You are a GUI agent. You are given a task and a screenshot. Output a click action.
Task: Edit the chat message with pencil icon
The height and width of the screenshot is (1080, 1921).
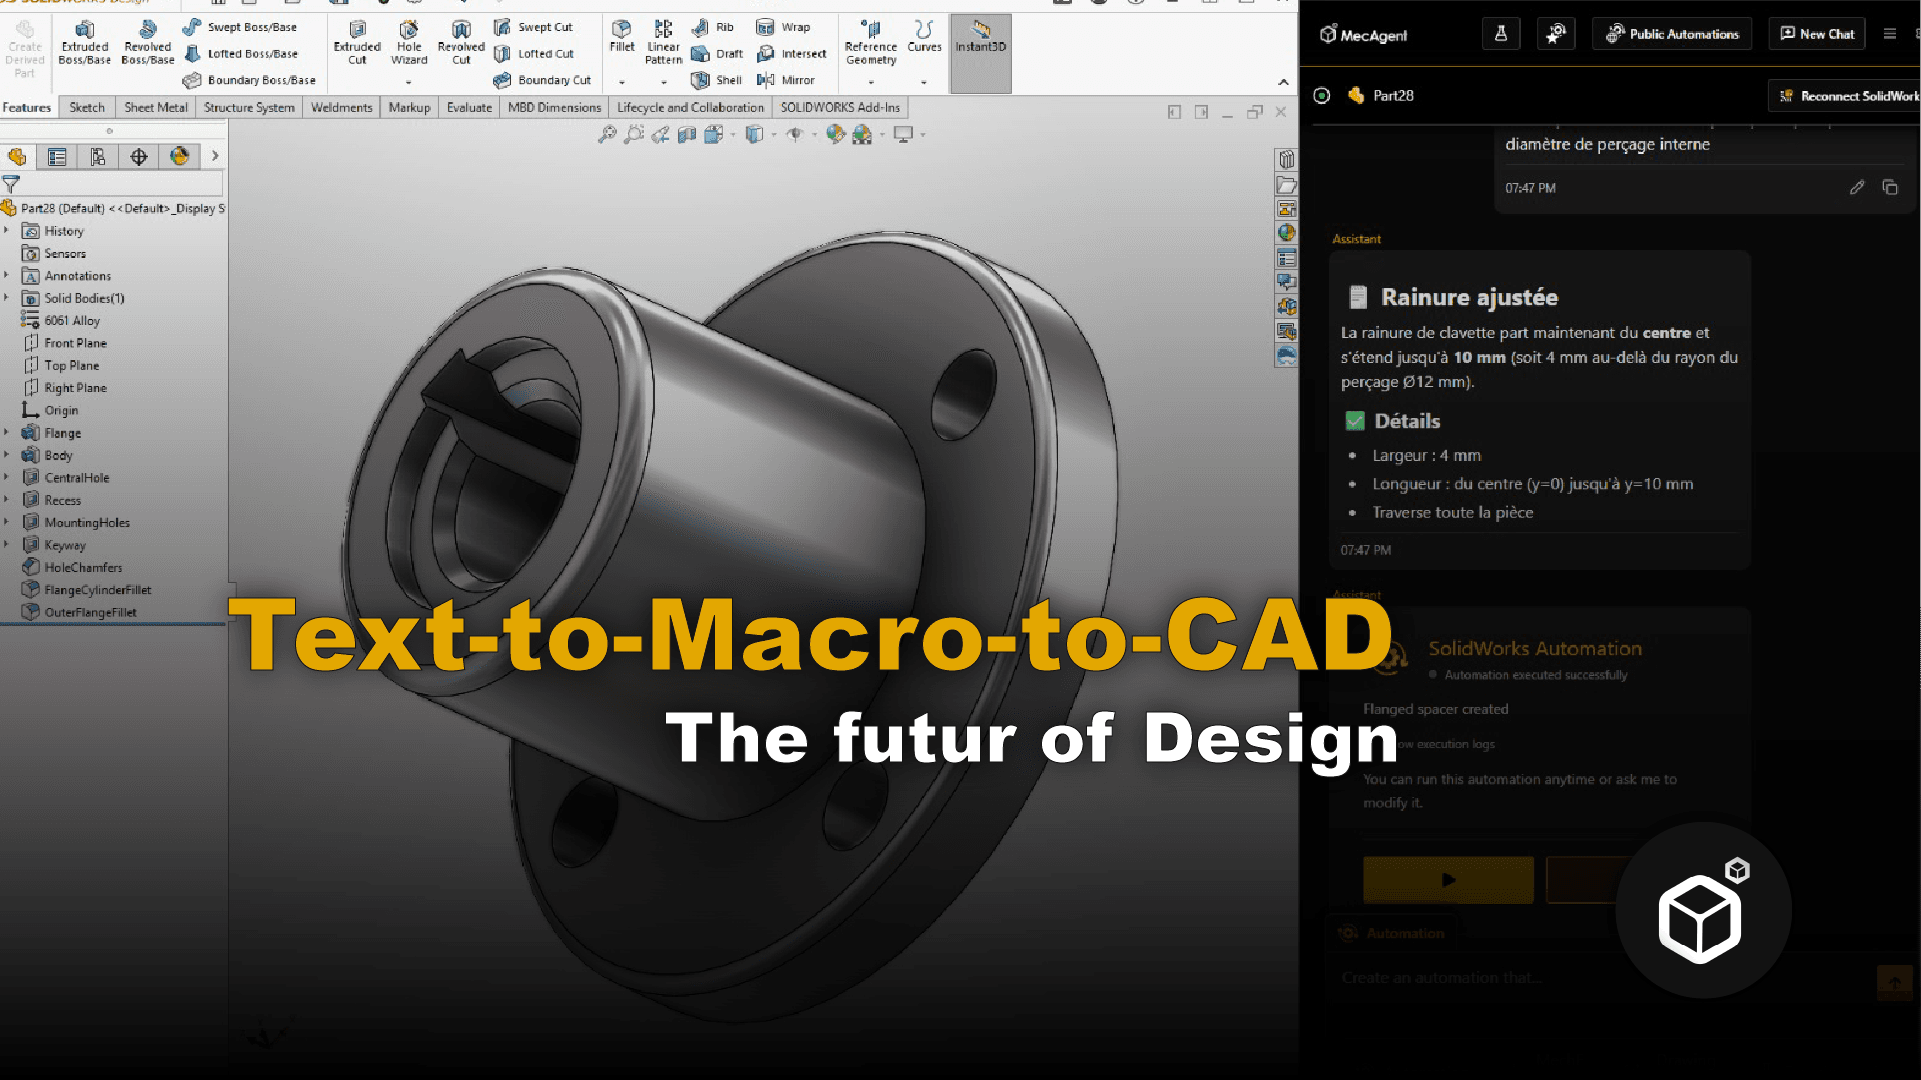(x=1857, y=187)
